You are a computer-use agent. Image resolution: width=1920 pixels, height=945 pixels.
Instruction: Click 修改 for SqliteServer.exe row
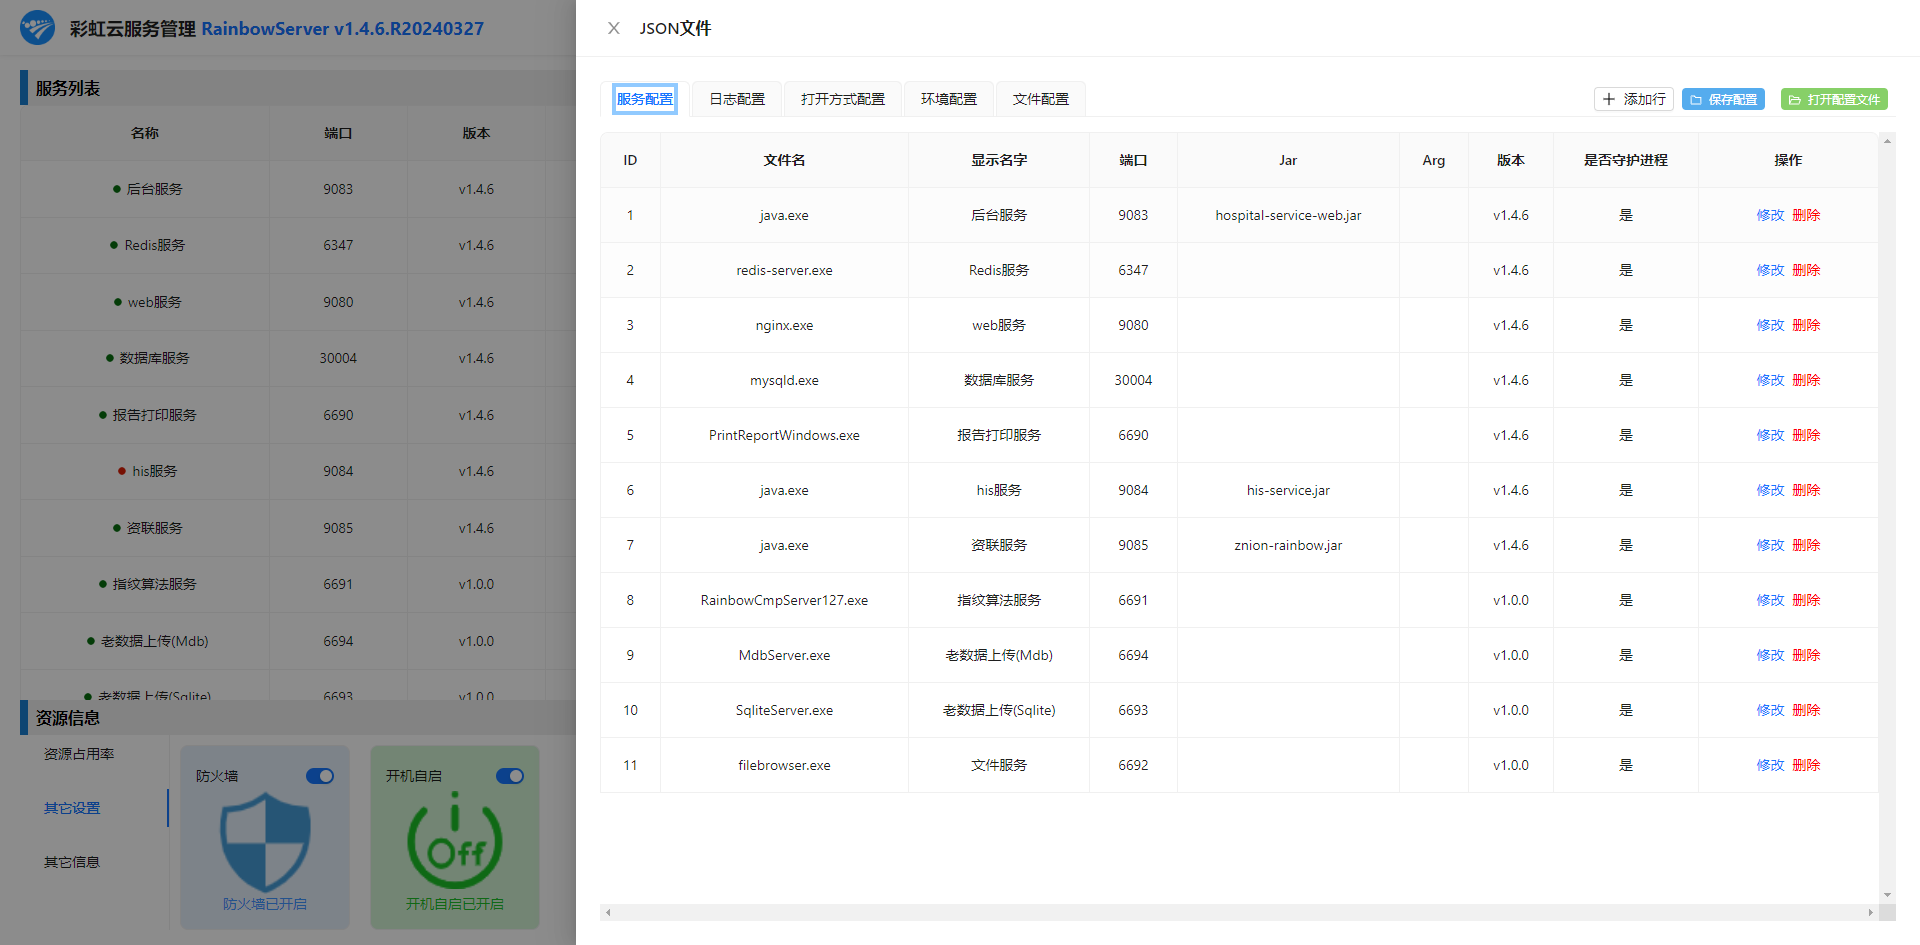coord(1770,710)
